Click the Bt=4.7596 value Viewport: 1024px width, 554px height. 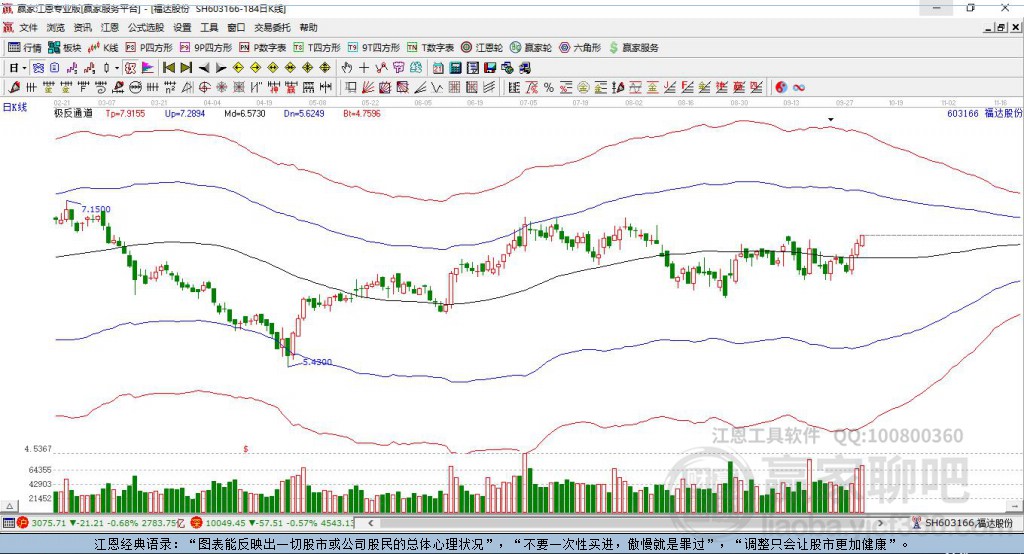362,114
